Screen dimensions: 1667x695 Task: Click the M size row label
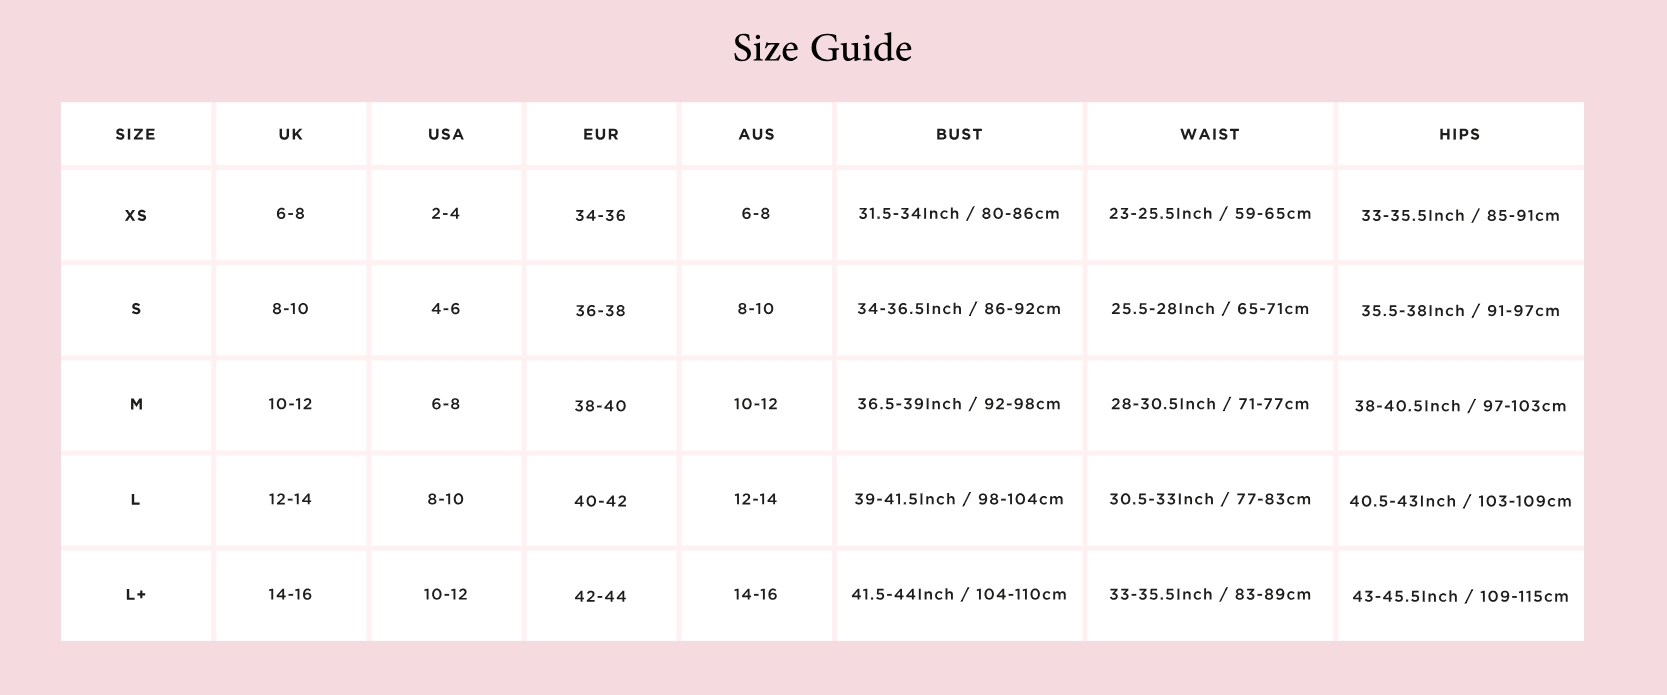(x=136, y=405)
